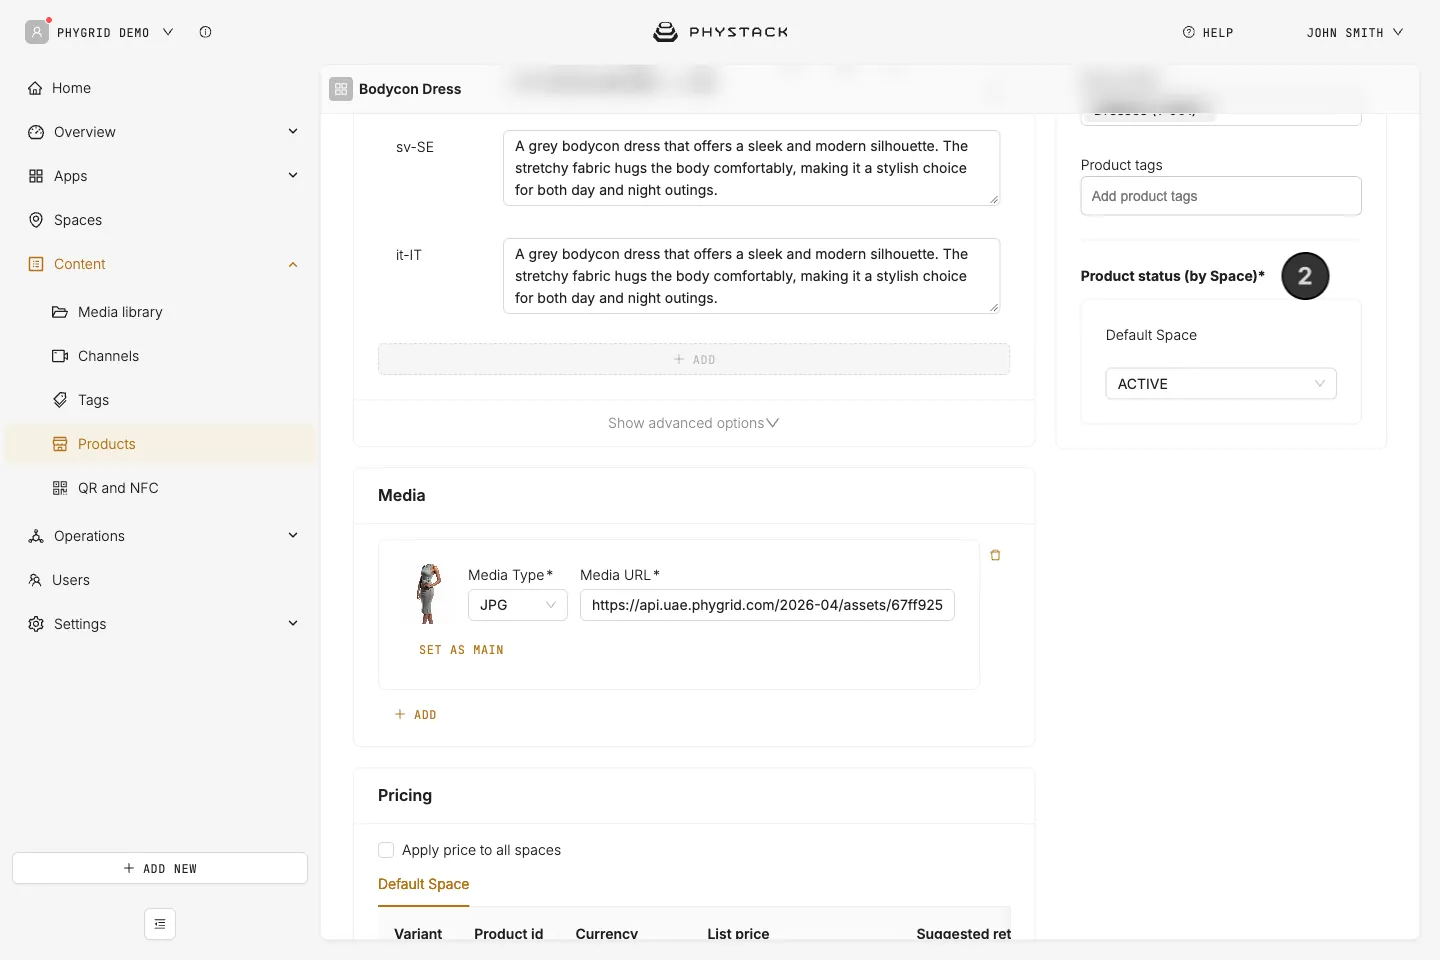Expand the Settings section chevron

point(293,623)
